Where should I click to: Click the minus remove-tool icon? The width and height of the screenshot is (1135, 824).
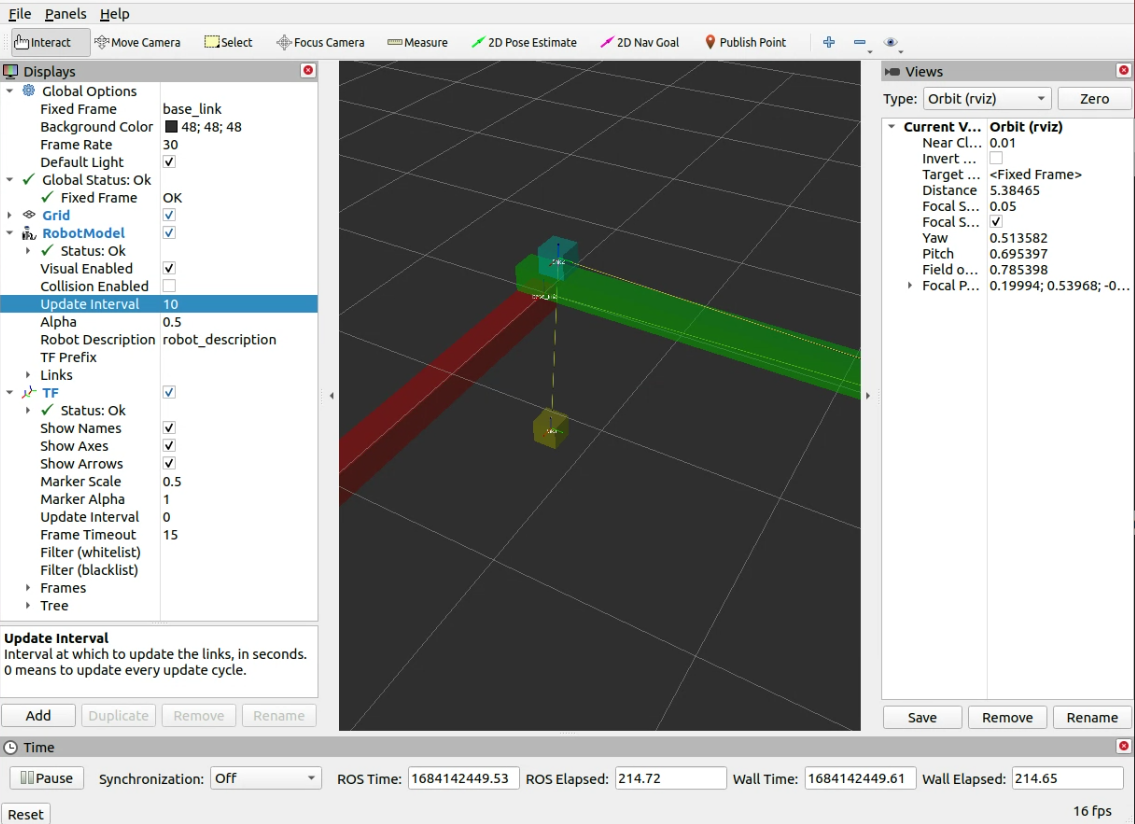[860, 43]
